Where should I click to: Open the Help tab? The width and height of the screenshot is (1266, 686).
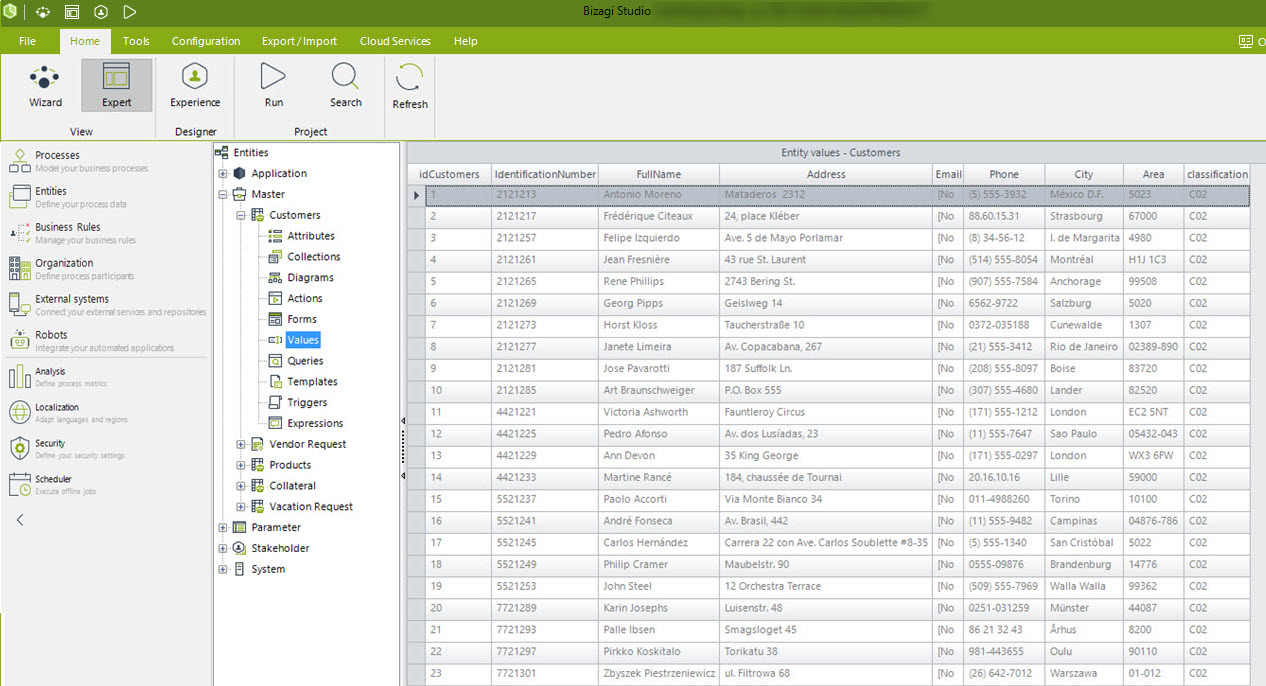tap(465, 41)
